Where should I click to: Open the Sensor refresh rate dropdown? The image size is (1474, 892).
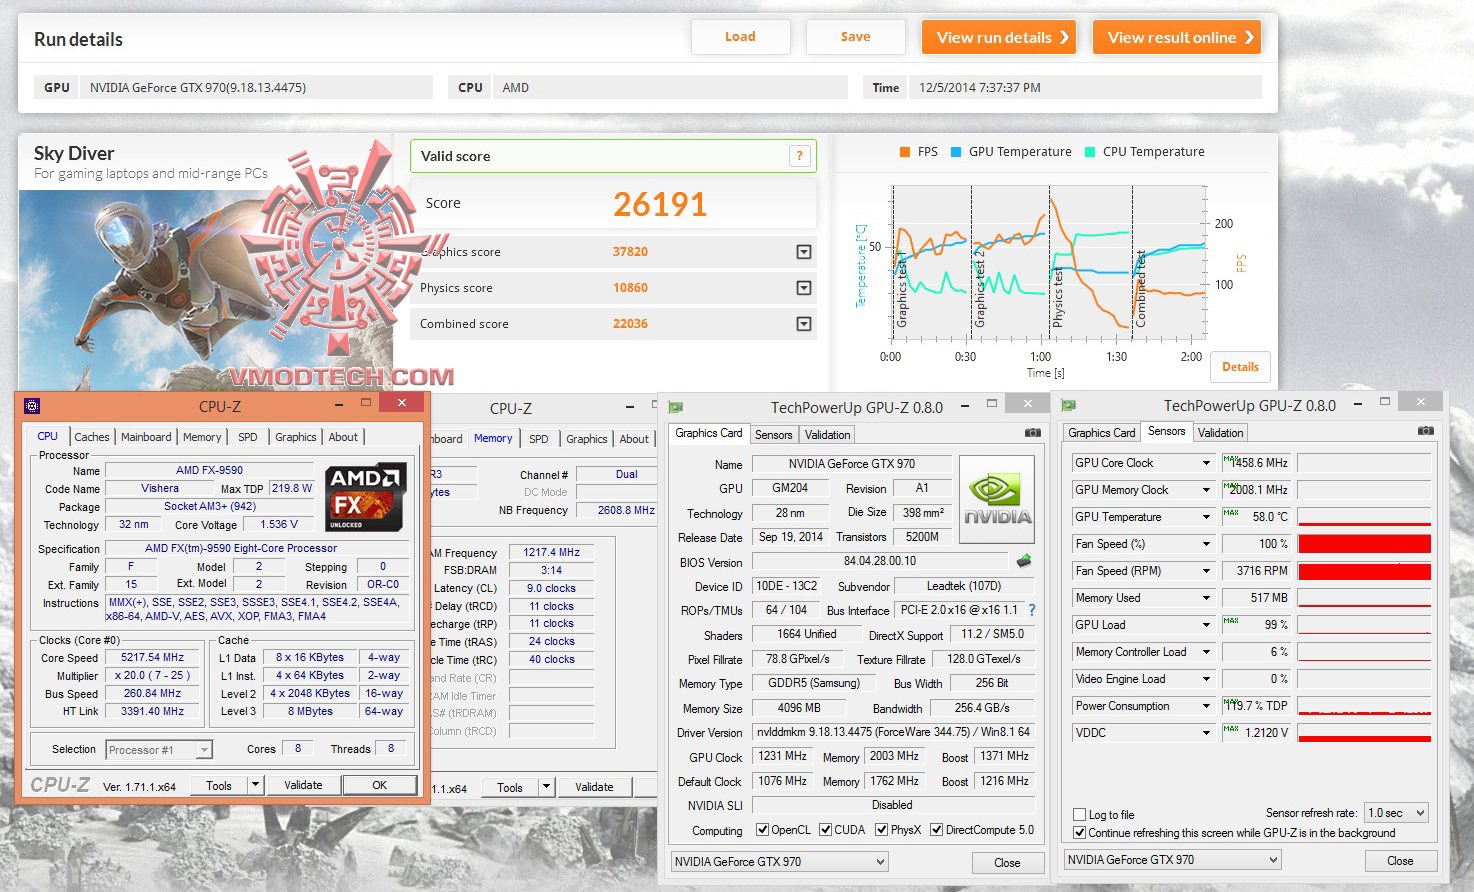pos(1397,813)
